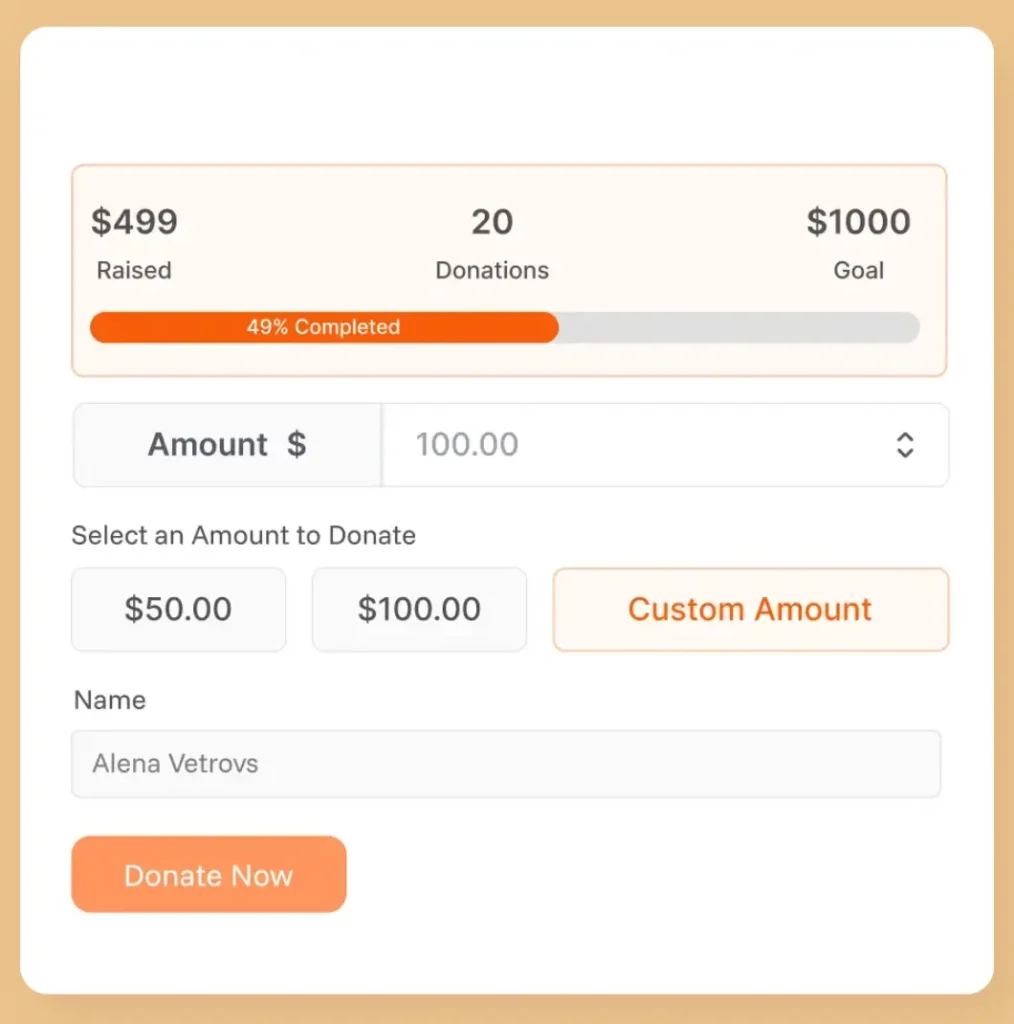Click the amount stepper down arrow

click(x=905, y=453)
